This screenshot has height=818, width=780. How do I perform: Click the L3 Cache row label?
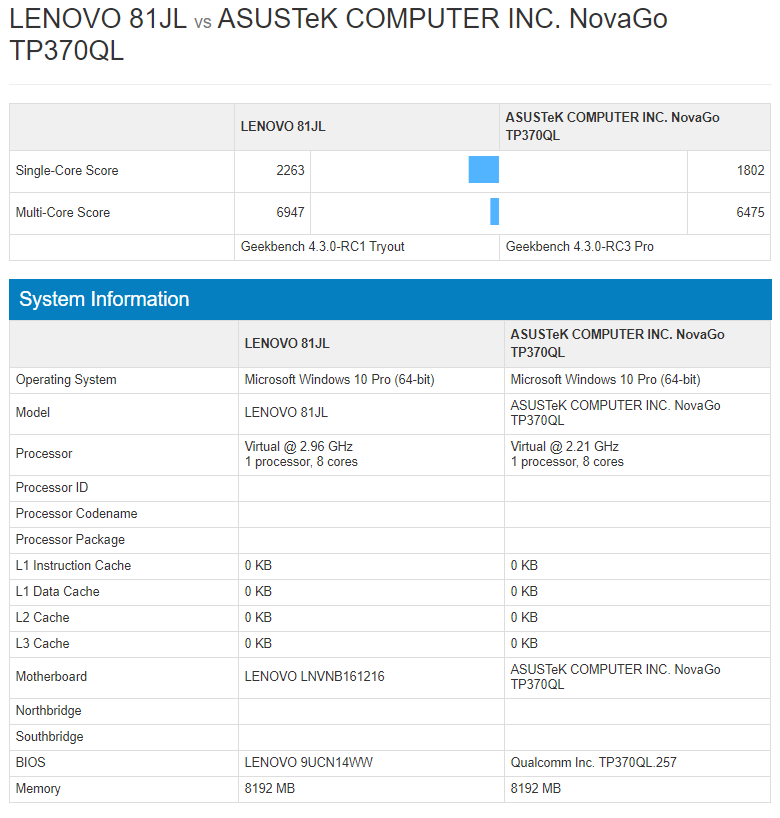click(x=42, y=644)
